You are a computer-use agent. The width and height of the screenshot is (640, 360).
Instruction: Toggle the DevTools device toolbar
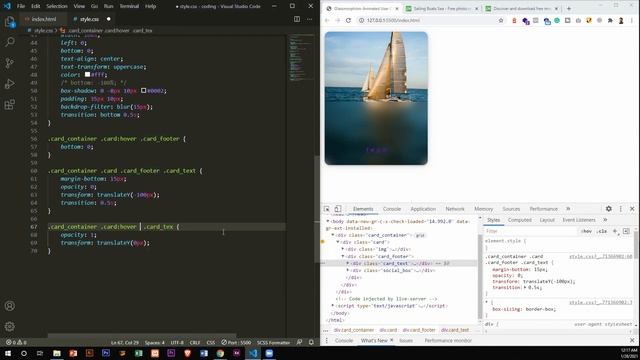pyautogui.click(x=338, y=209)
